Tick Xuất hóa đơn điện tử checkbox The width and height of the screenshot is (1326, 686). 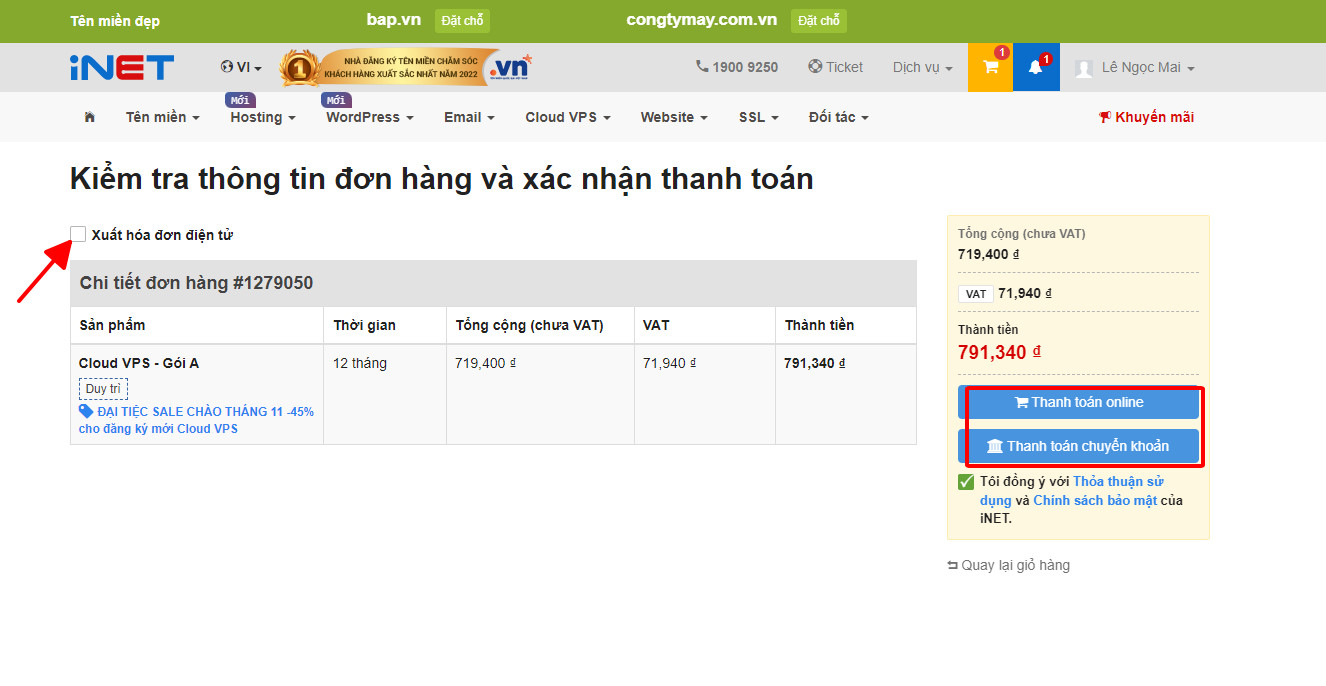click(78, 234)
